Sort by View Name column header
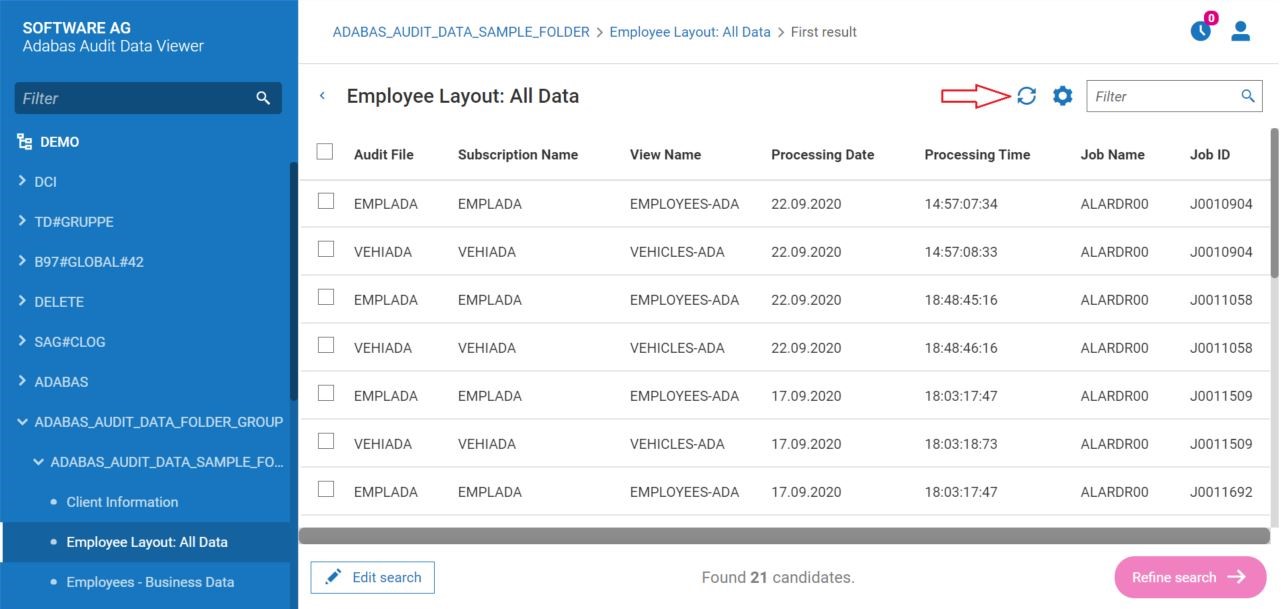The image size is (1281, 609). coord(665,155)
